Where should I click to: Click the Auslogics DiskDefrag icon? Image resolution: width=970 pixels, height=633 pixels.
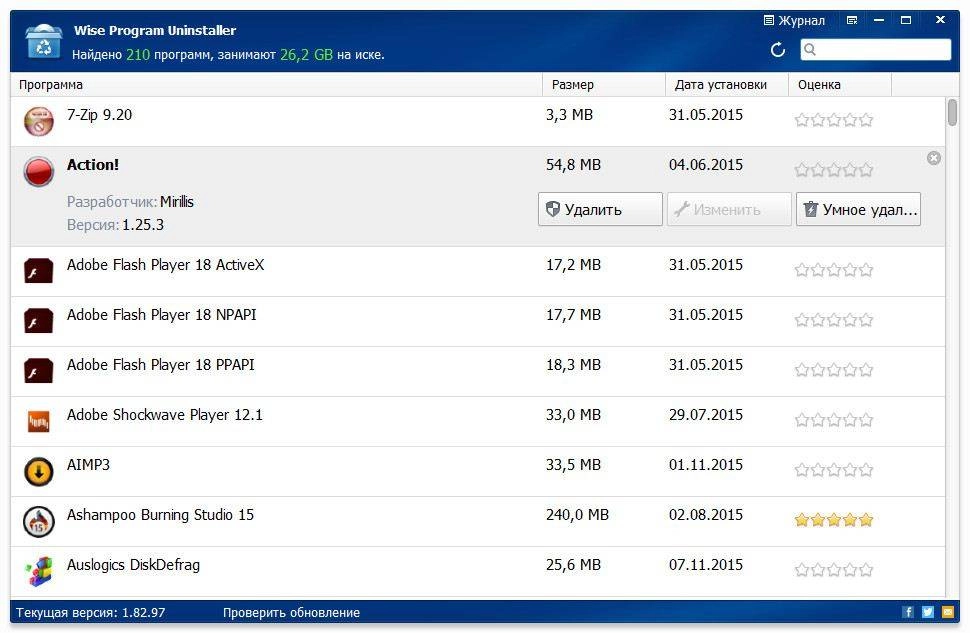[38, 572]
